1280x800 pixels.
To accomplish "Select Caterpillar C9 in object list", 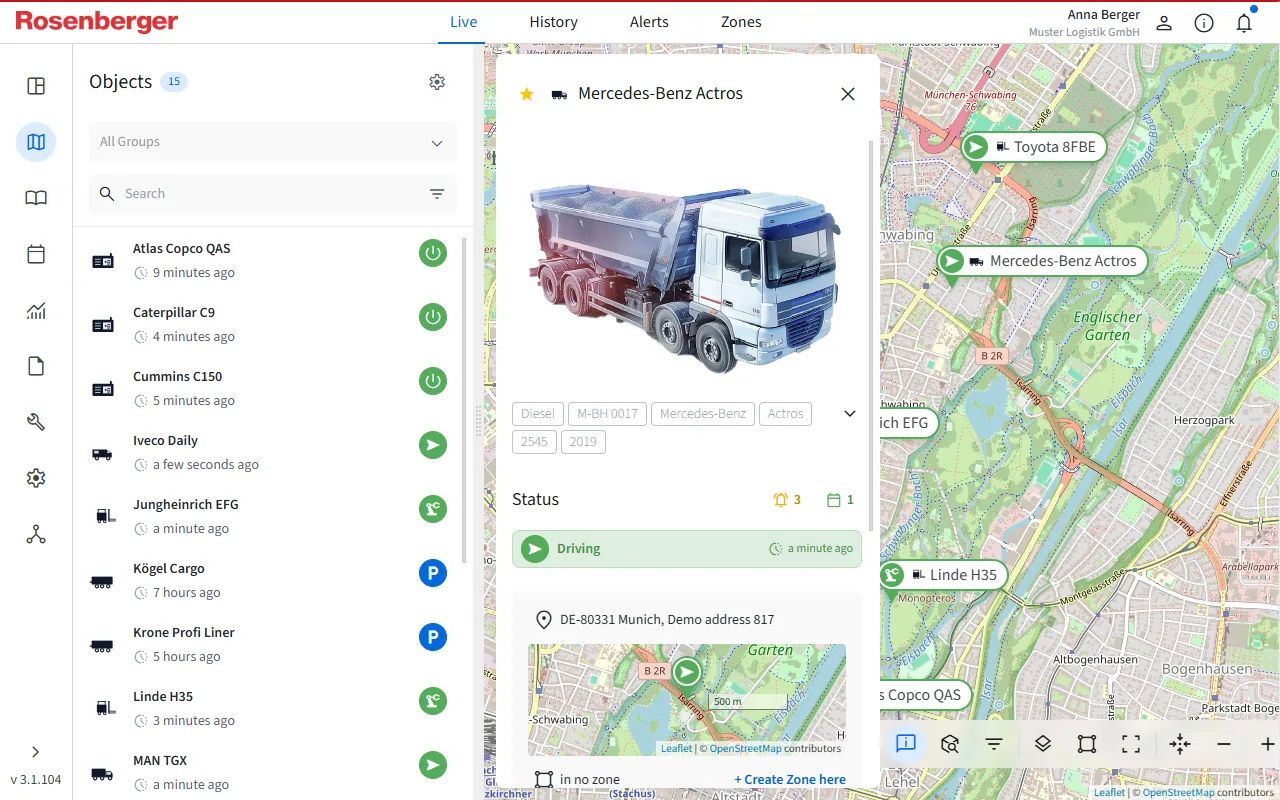I will (x=268, y=324).
